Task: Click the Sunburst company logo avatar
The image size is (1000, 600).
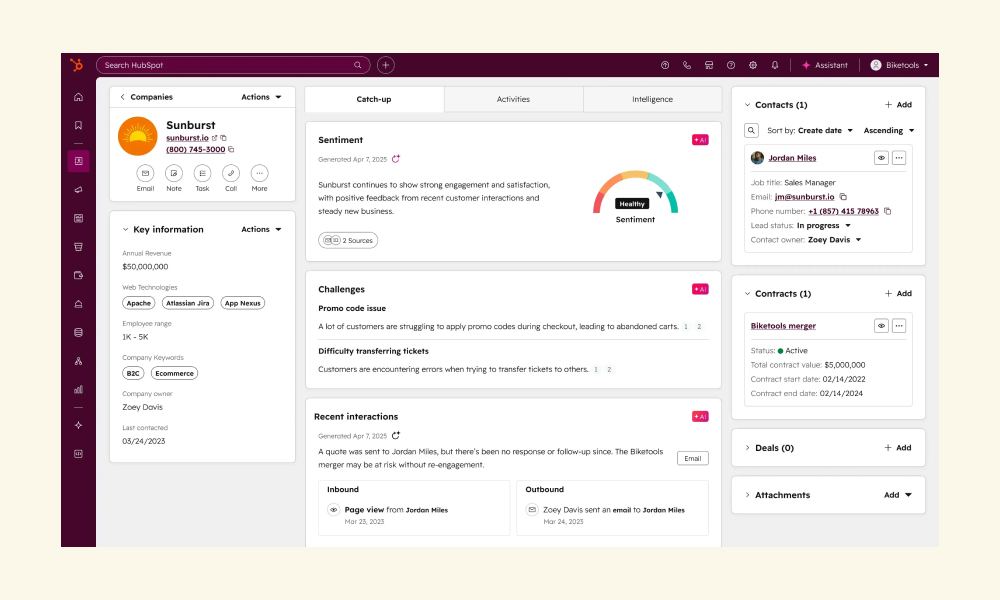Action: (x=138, y=136)
